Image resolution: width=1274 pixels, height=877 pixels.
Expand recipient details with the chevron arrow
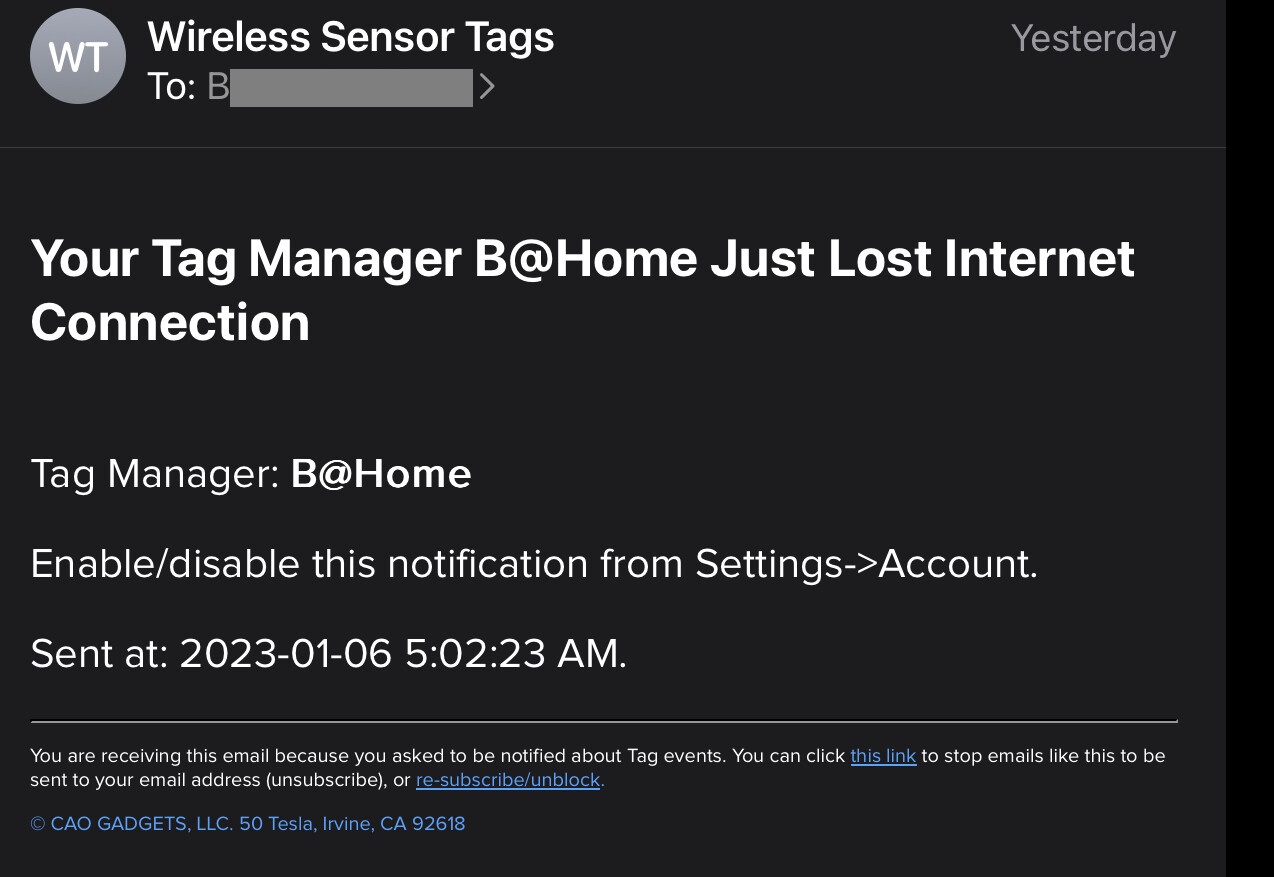487,87
